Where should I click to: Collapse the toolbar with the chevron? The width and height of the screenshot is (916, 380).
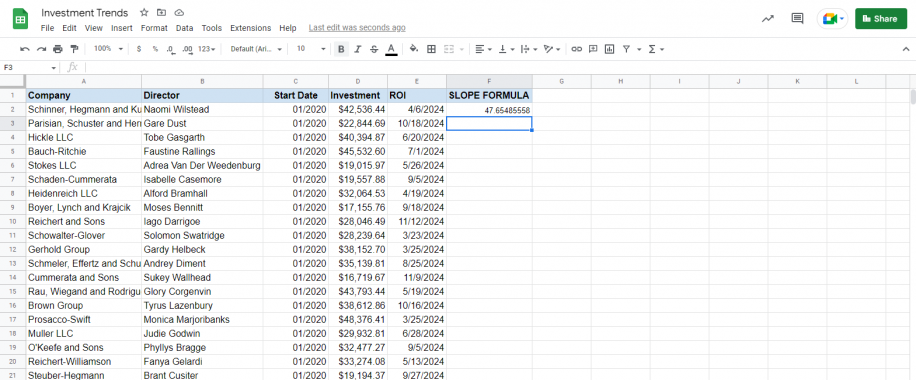[905, 49]
